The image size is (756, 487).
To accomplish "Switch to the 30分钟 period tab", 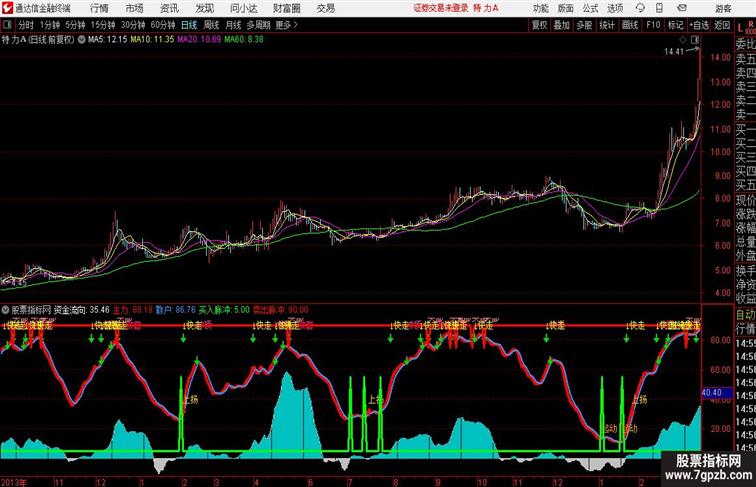I will click(x=133, y=25).
